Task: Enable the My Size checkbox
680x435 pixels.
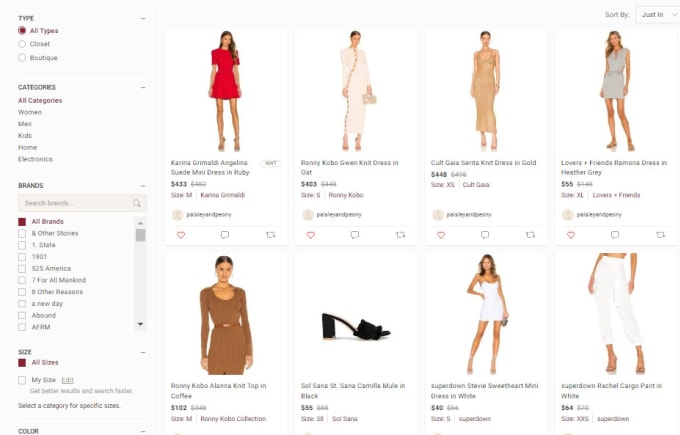Action: [22, 380]
